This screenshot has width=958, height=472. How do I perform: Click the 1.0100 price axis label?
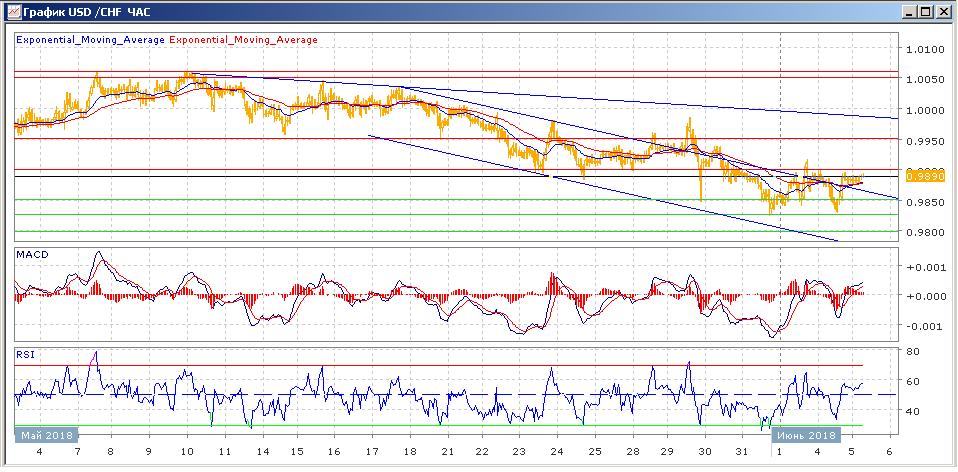(924, 49)
